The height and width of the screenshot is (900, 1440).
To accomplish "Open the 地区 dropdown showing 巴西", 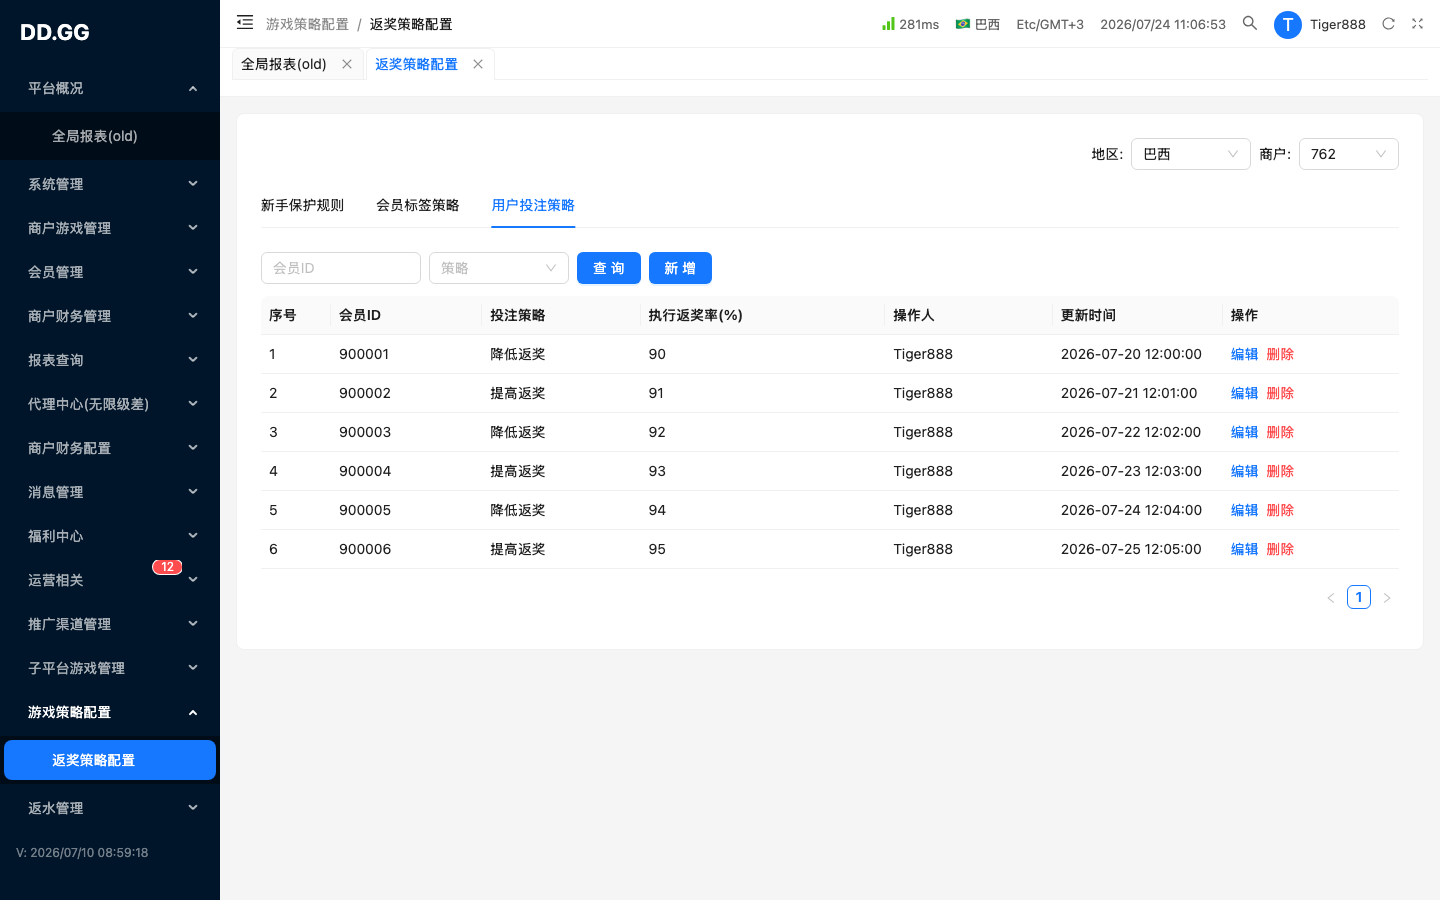I will tap(1191, 154).
